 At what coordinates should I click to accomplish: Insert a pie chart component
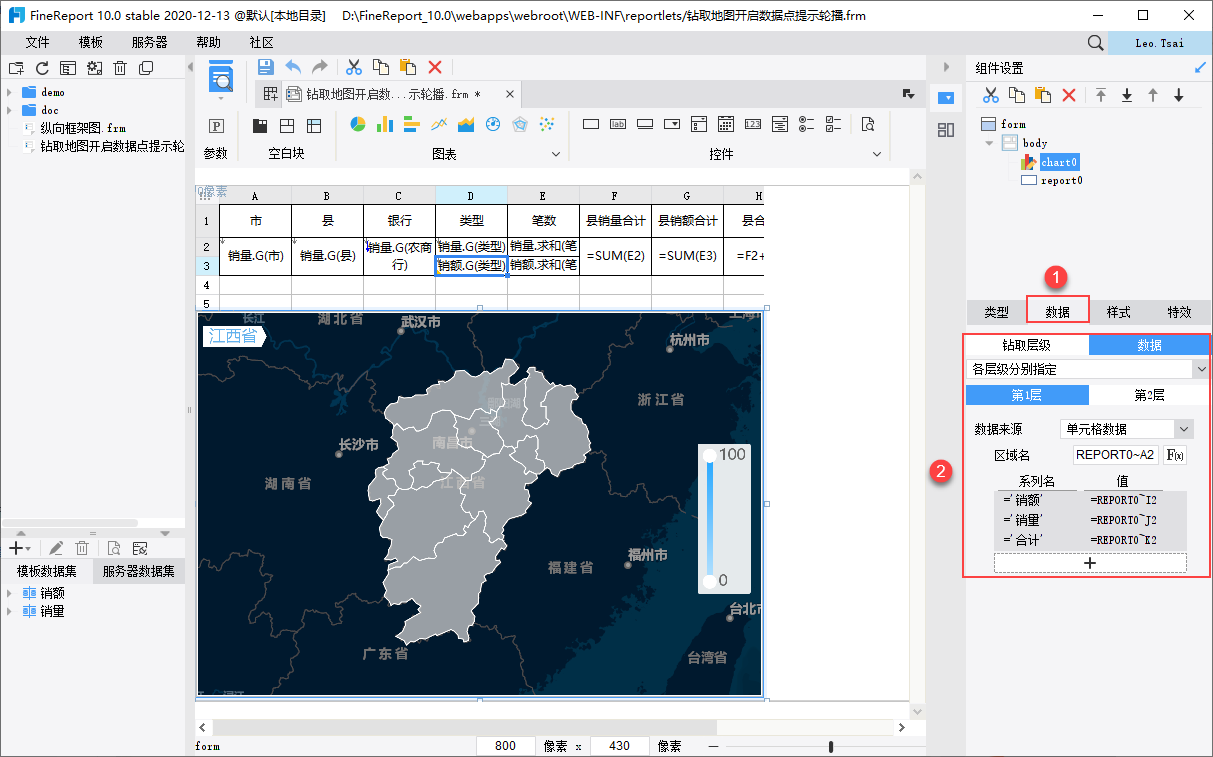pos(357,125)
